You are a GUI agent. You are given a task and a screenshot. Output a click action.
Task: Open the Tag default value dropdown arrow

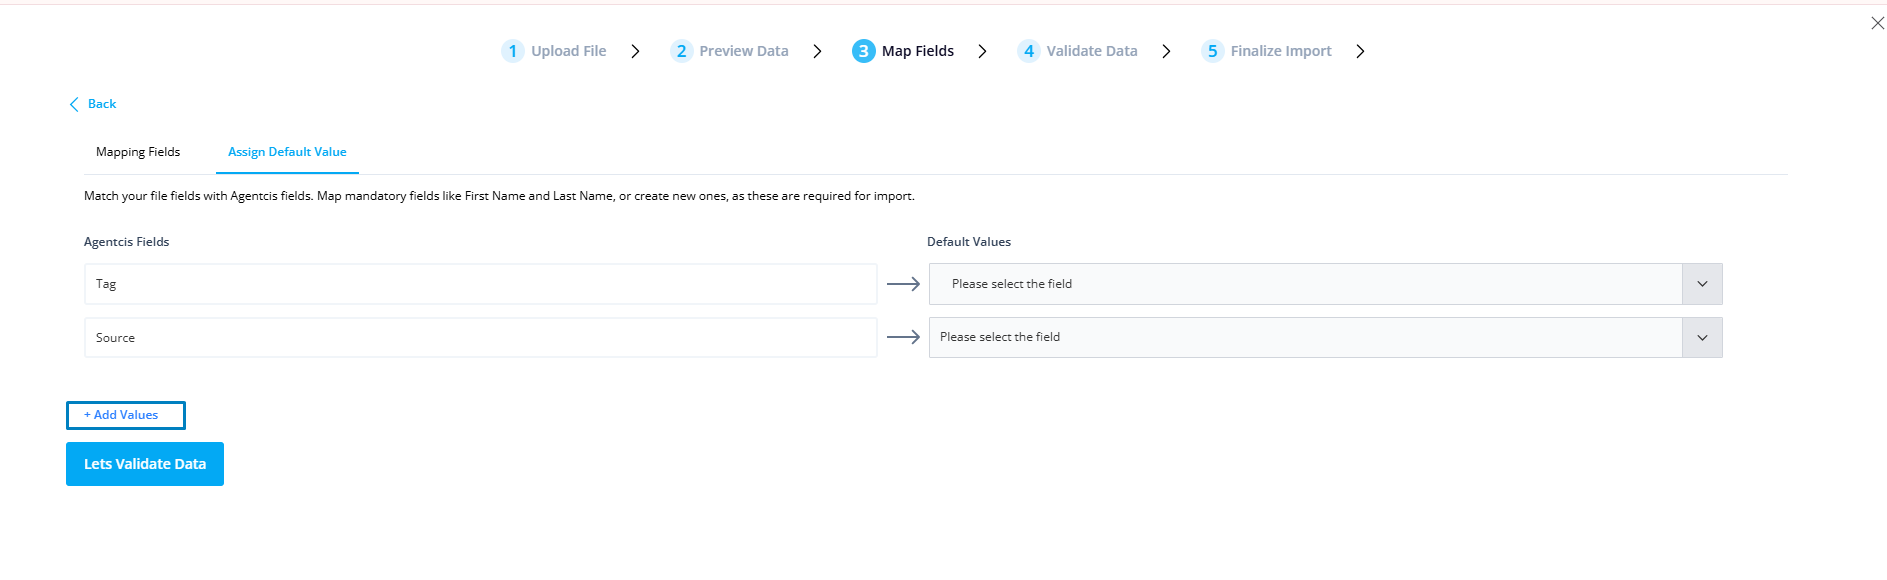(1702, 284)
